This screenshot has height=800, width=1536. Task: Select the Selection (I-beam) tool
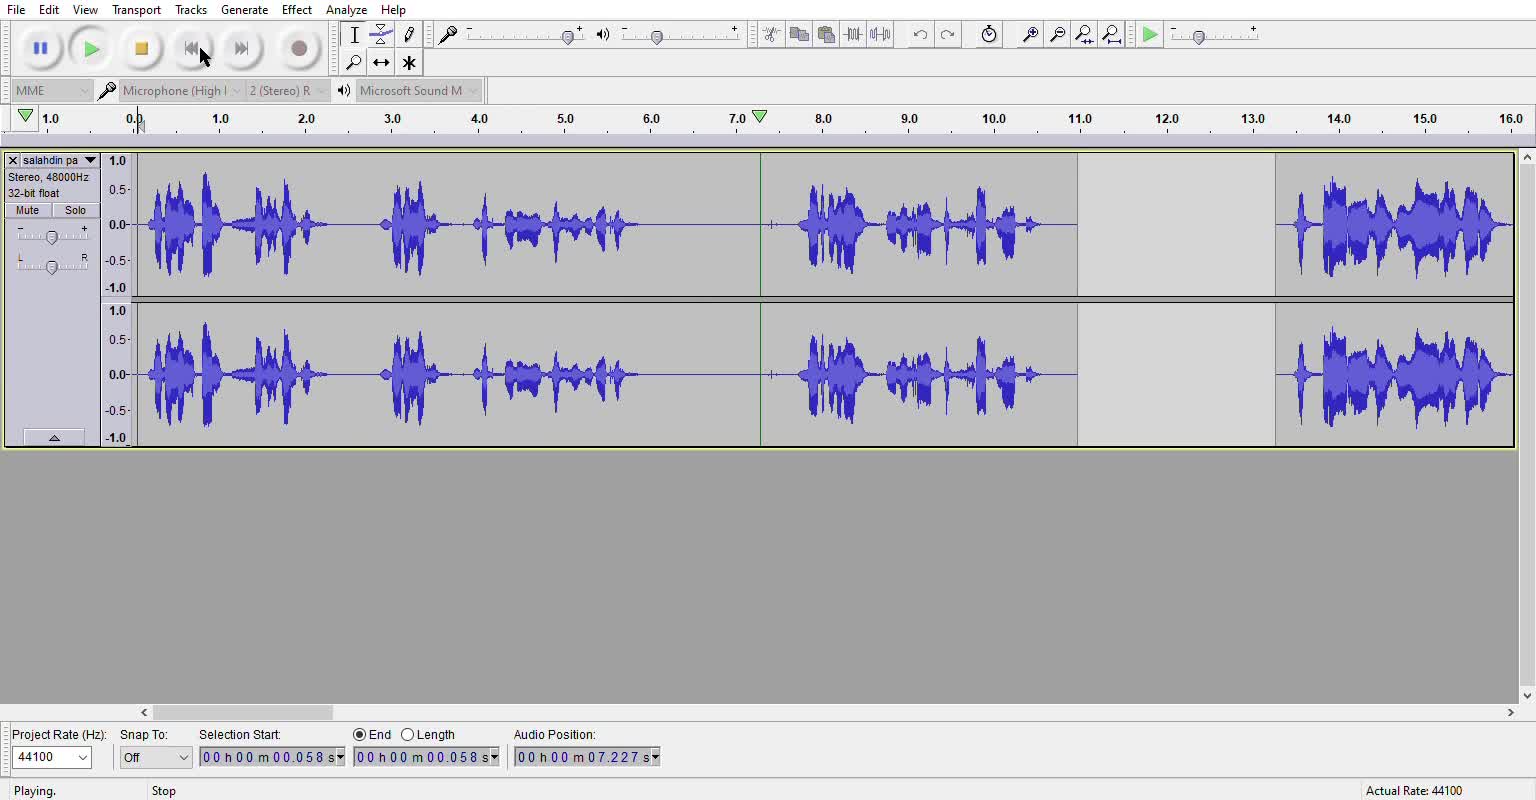354,35
